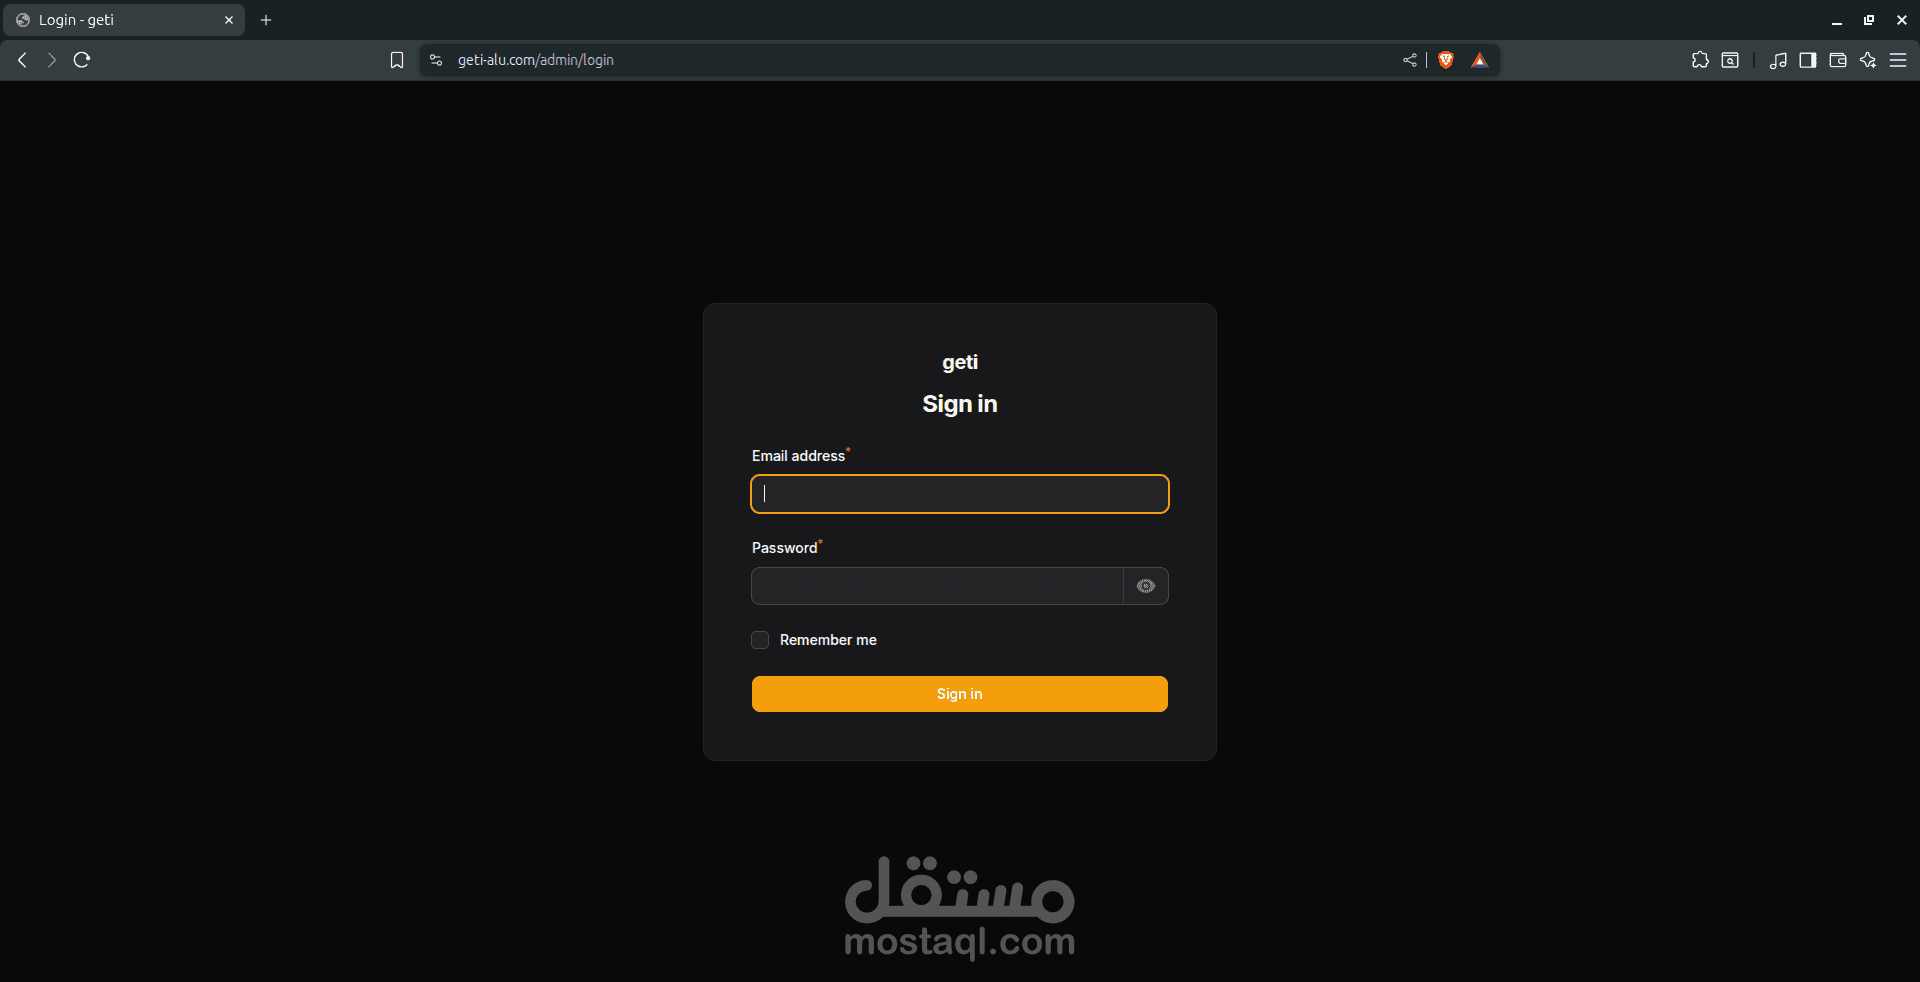Screen dimensions: 1920x982
Task: Click the share icon in address bar
Action: tap(1410, 60)
